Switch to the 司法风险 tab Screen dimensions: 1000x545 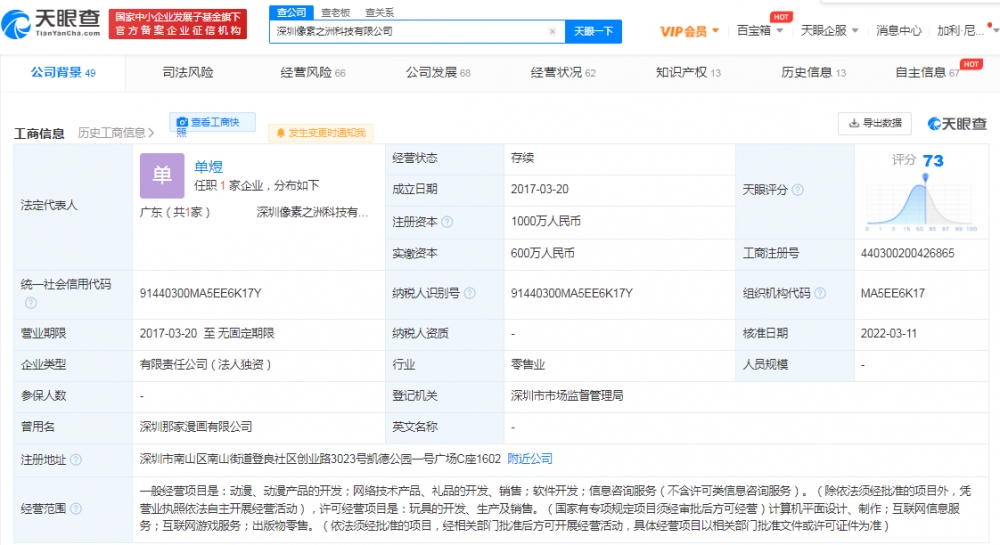pyautogui.click(x=188, y=73)
